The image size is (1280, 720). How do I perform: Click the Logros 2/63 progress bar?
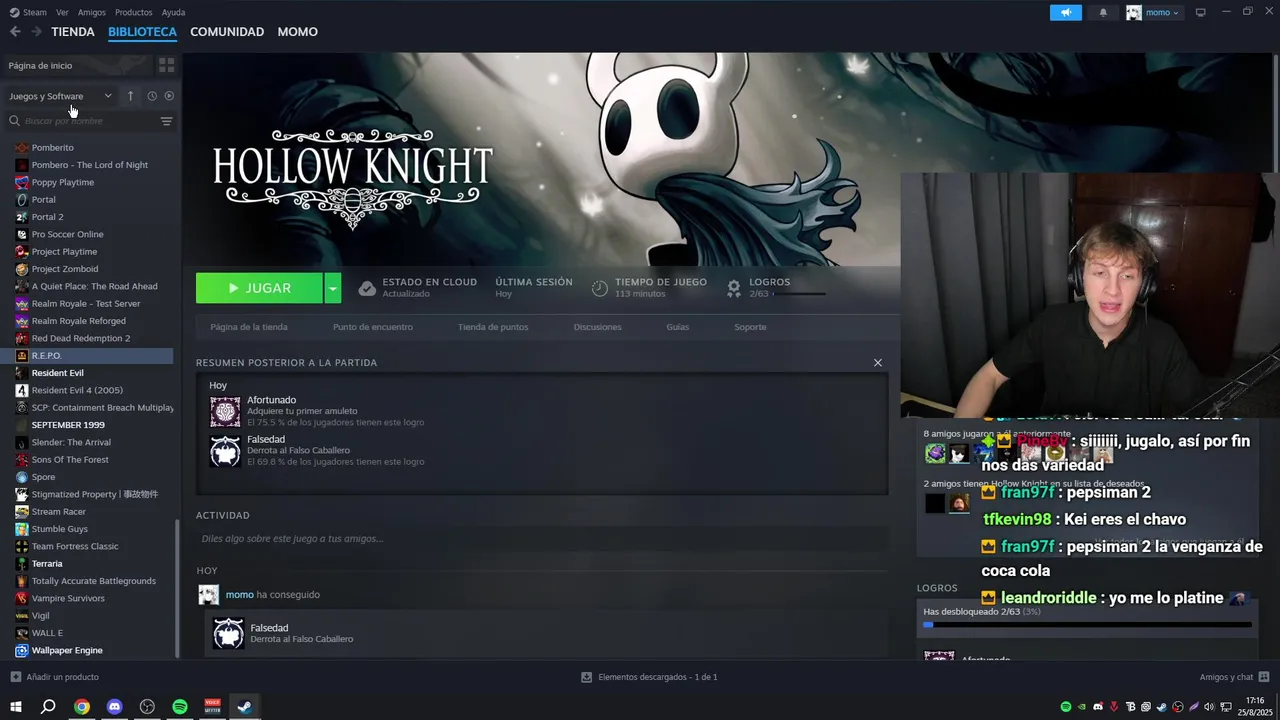coord(799,294)
